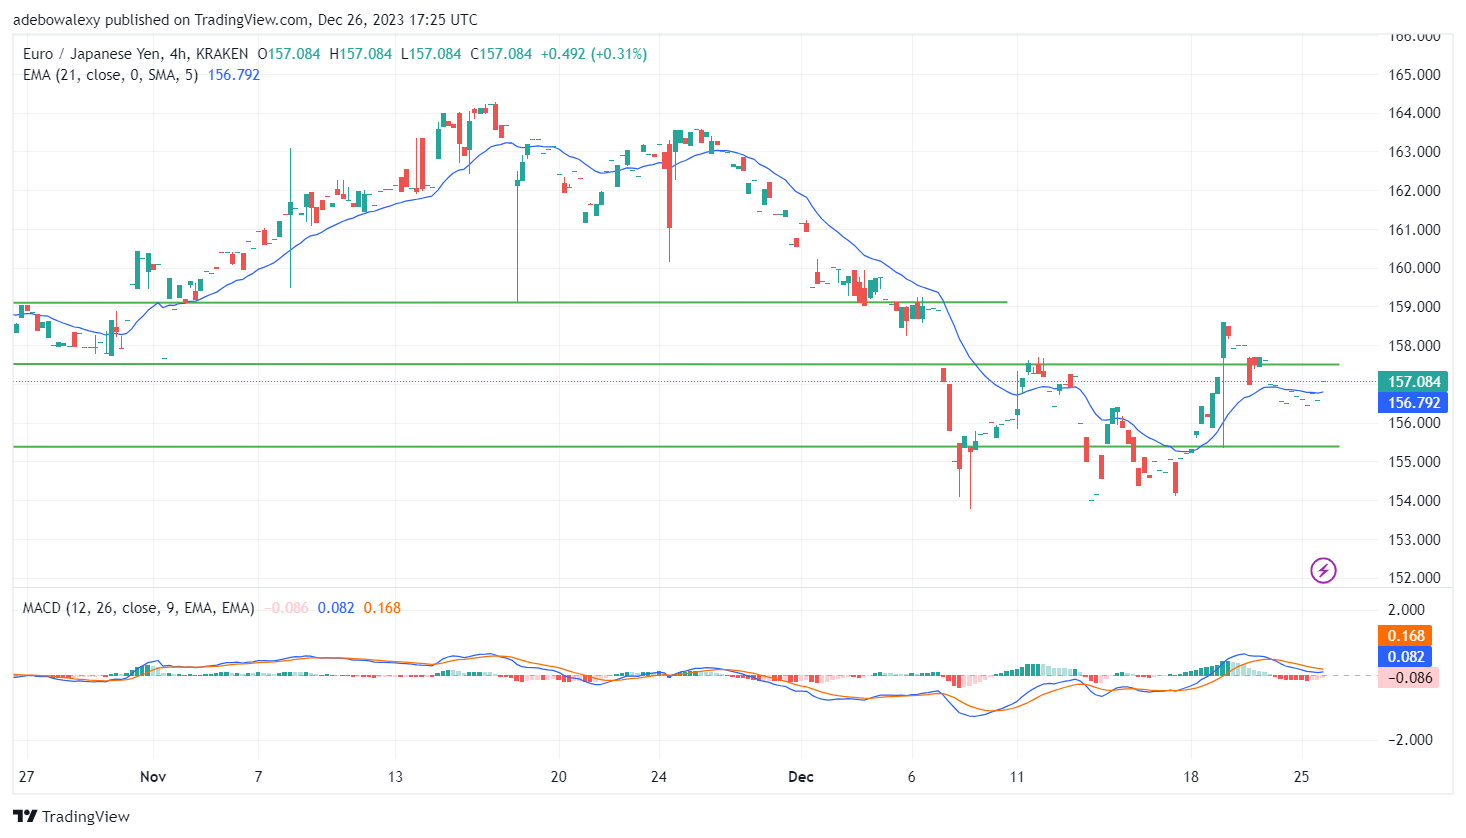Click the 152.000 price axis label

[1414, 578]
